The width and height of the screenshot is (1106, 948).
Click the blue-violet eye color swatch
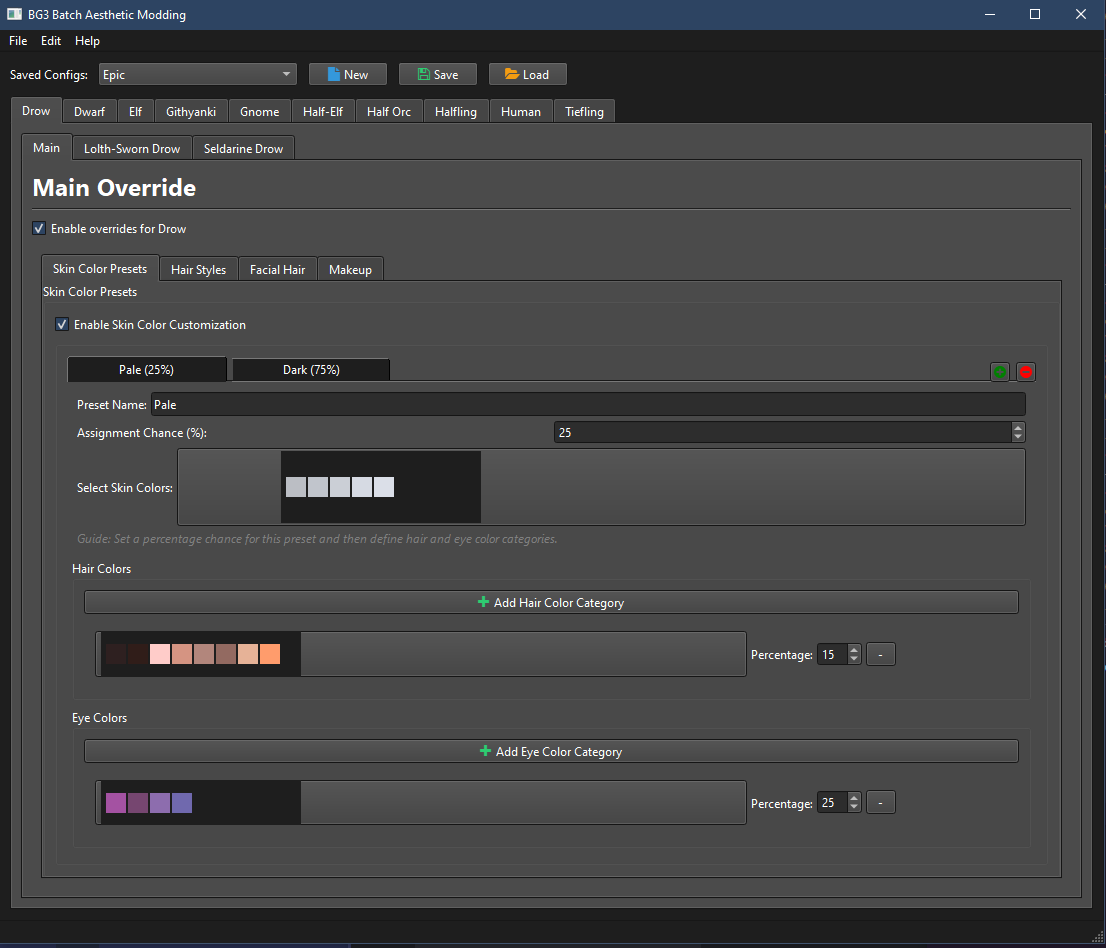(182, 803)
